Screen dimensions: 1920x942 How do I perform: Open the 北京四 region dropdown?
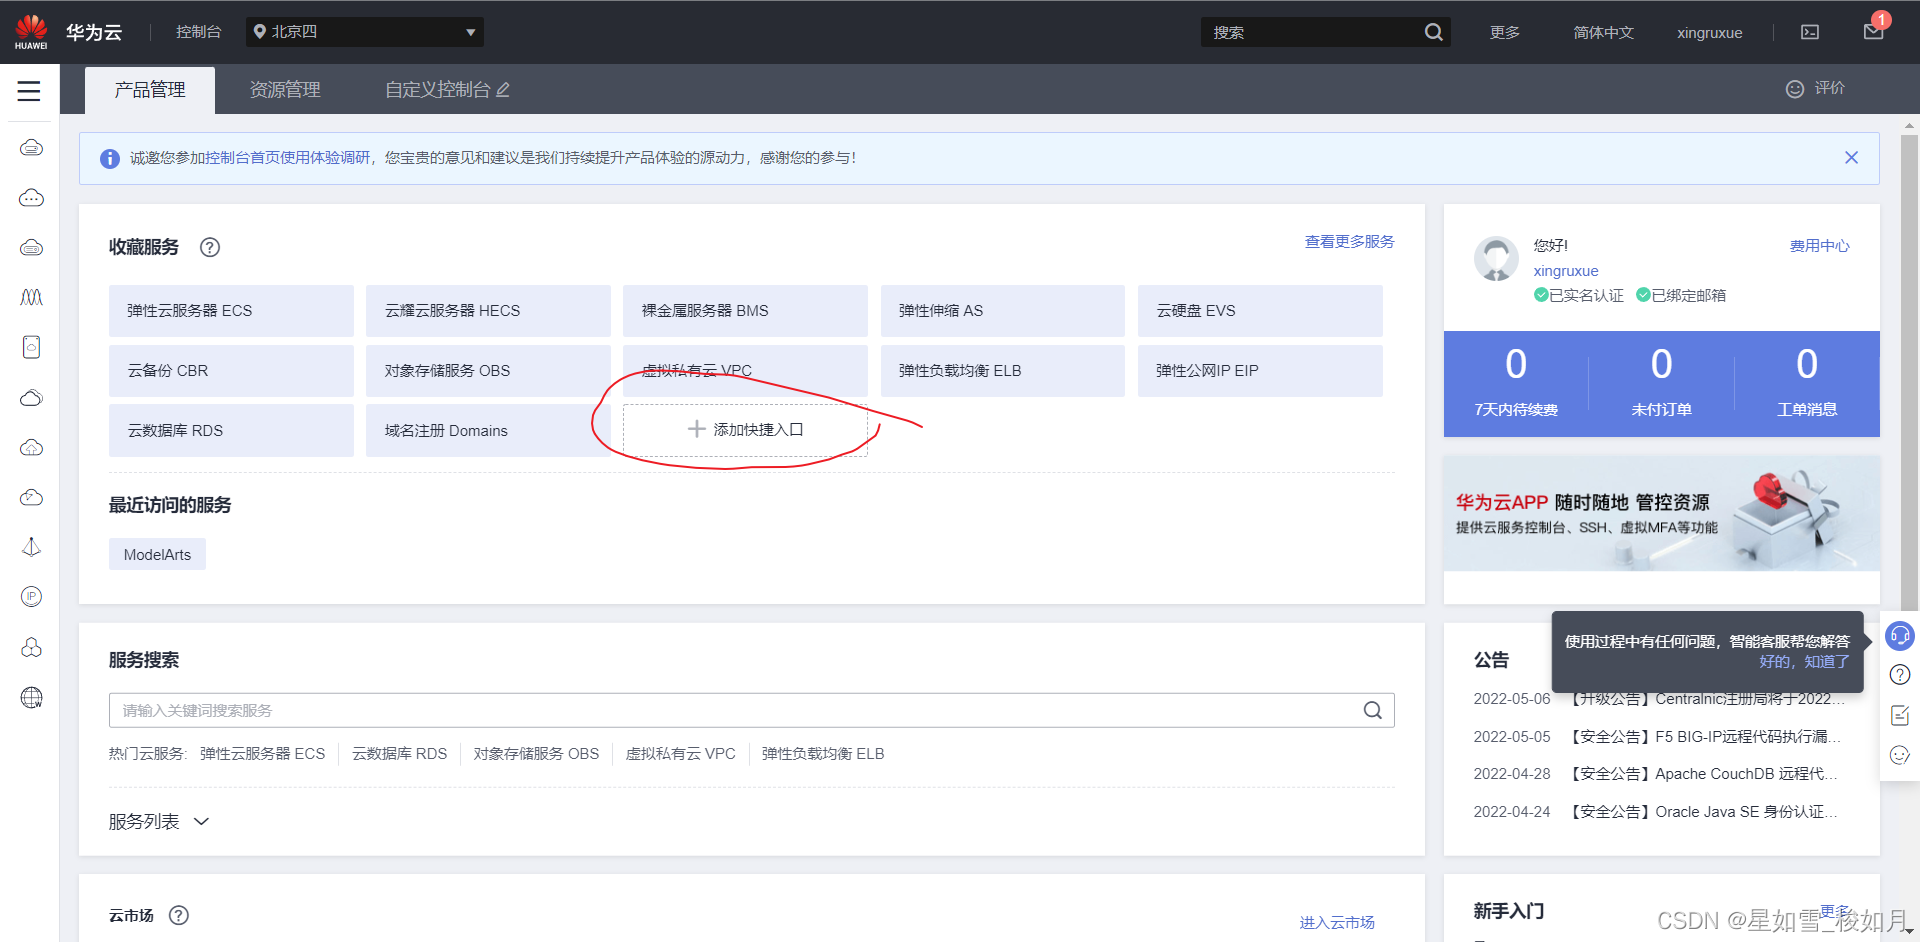click(365, 32)
